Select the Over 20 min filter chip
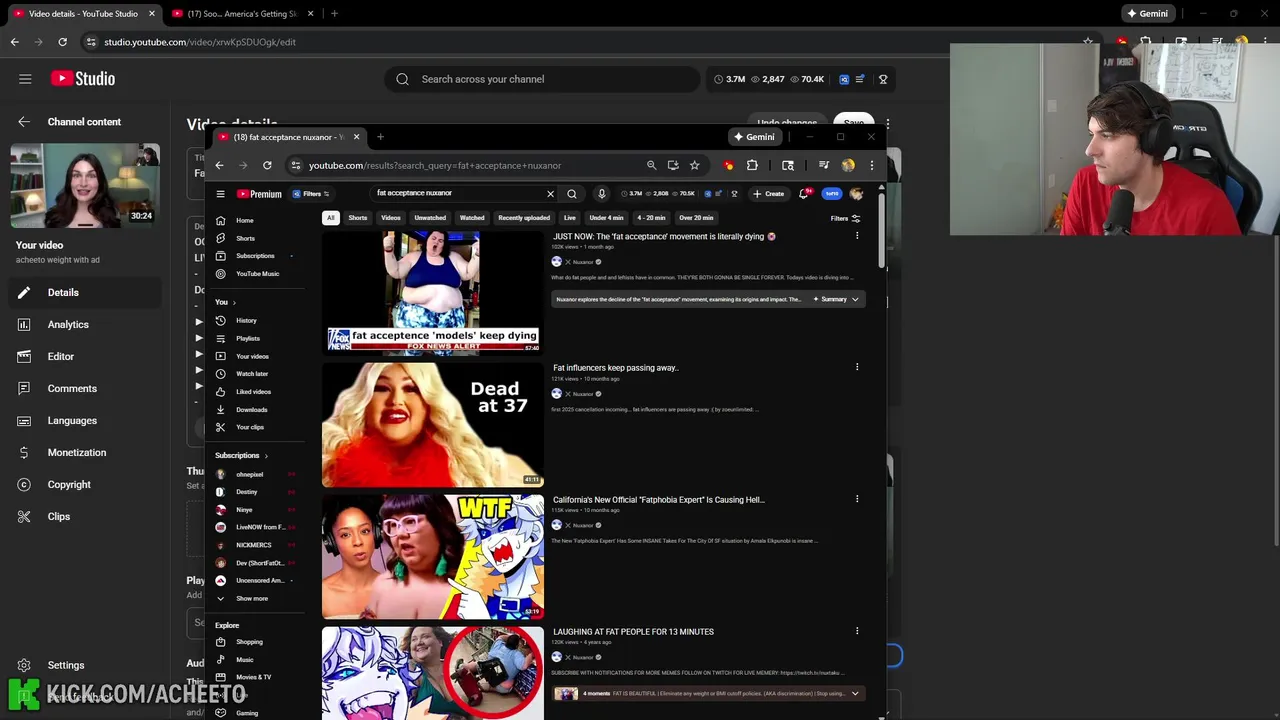1280x720 pixels. pyautogui.click(x=696, y=218)
